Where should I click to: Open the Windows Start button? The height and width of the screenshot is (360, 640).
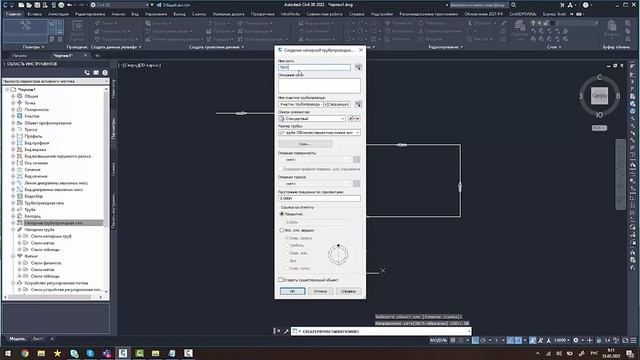pos(8,353)
